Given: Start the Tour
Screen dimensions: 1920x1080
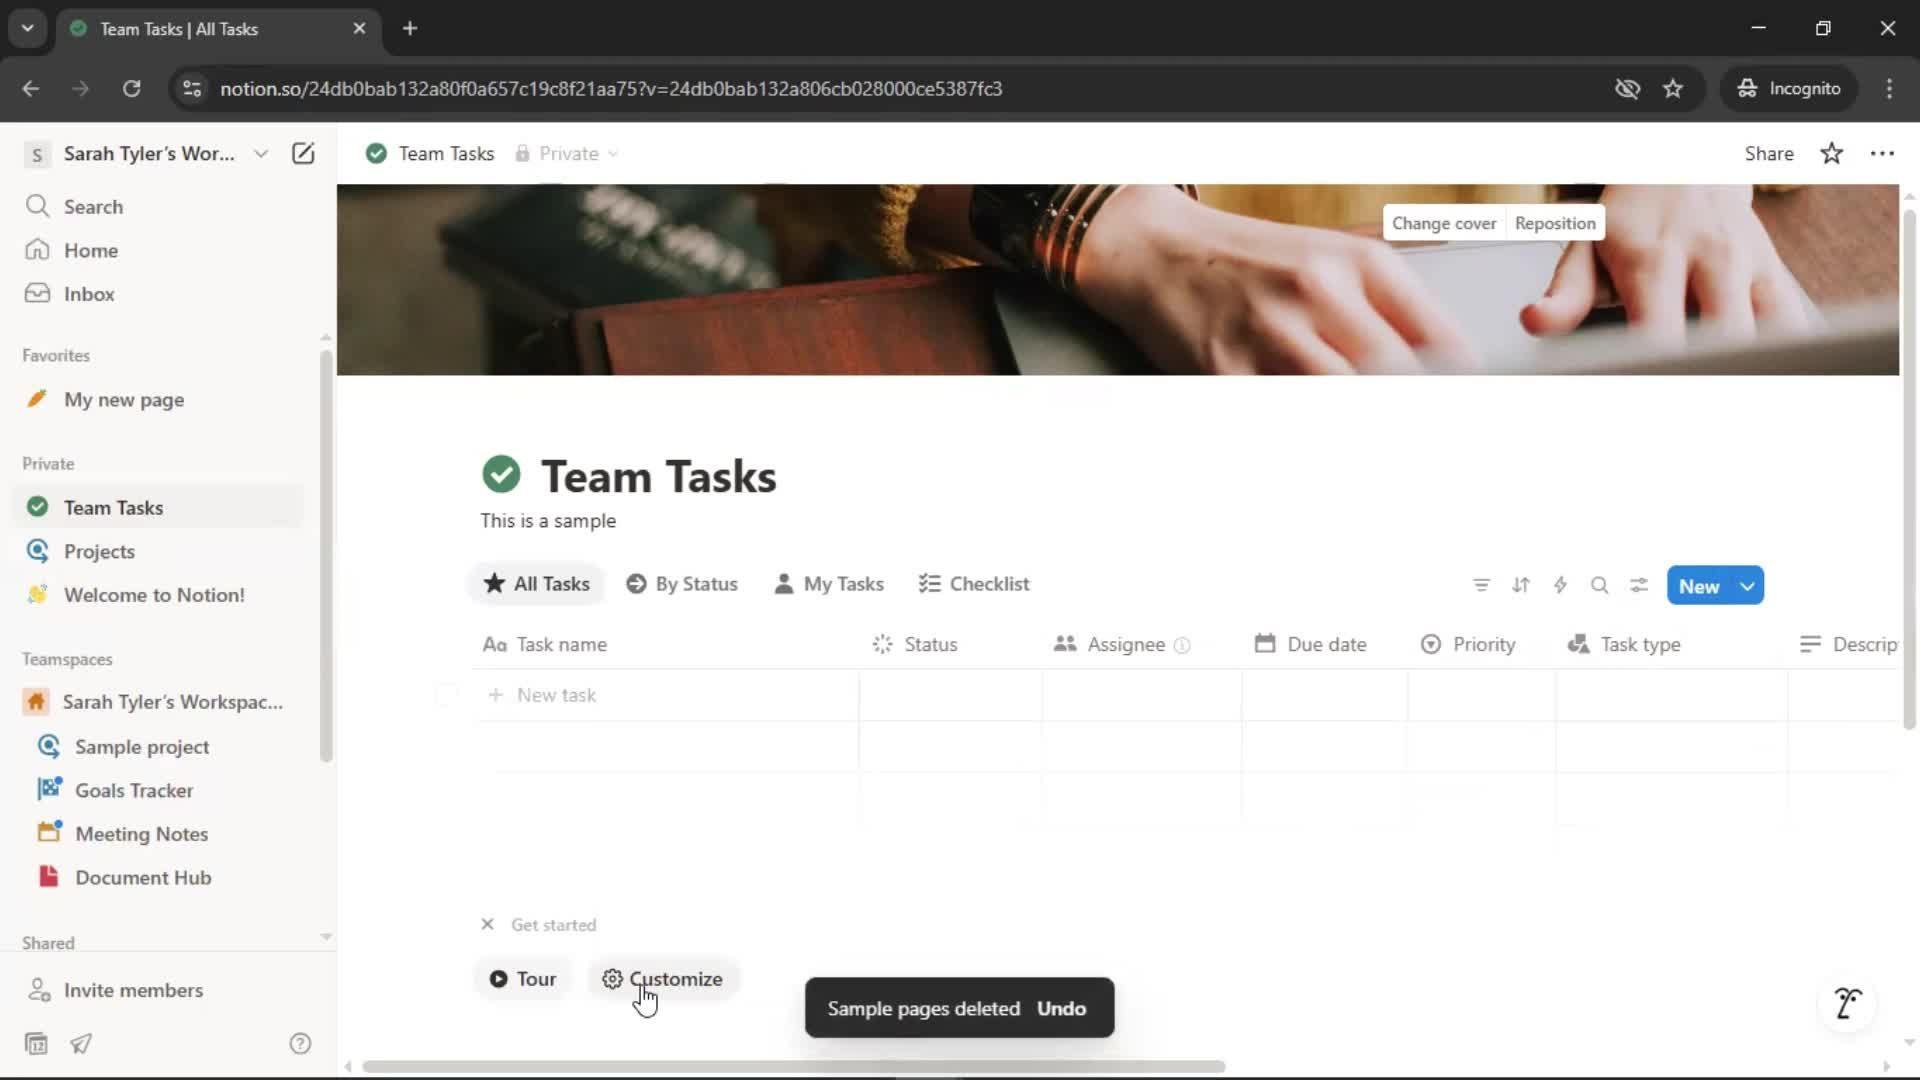Looking at the screenshot, I should 522,979.
